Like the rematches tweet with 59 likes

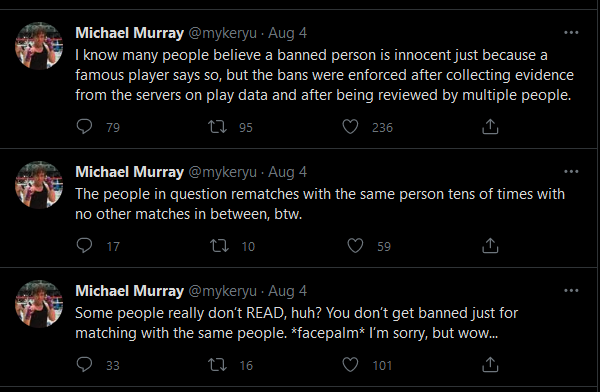tap(355, 246)
